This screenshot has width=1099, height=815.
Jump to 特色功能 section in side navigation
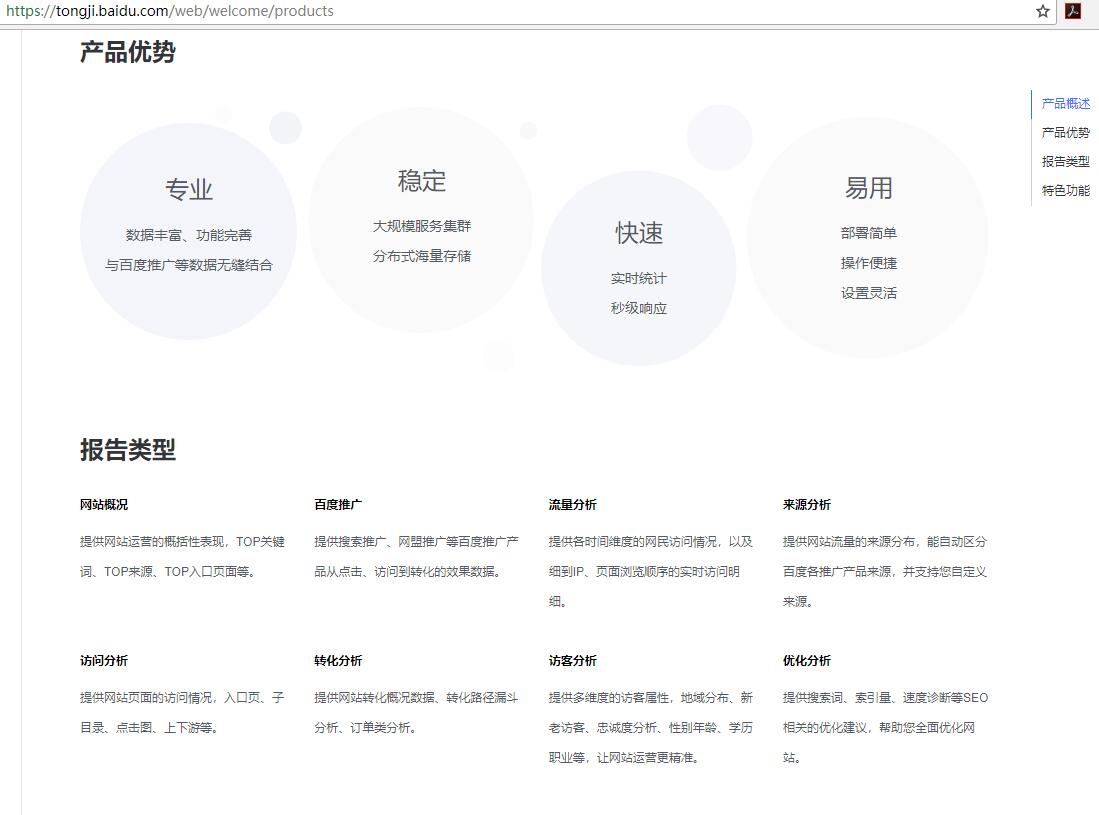(1065, 190)
